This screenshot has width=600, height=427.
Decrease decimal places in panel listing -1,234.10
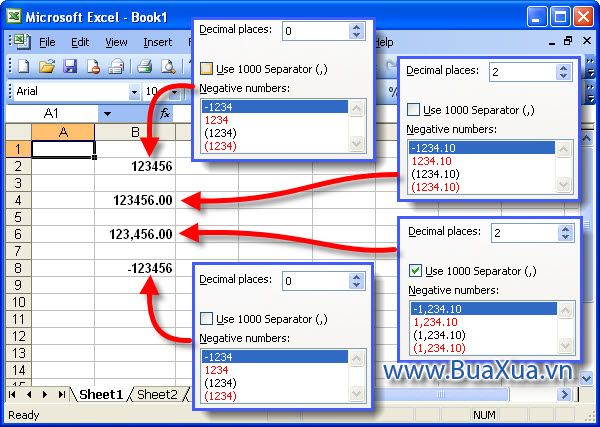(x=565, y=236)
